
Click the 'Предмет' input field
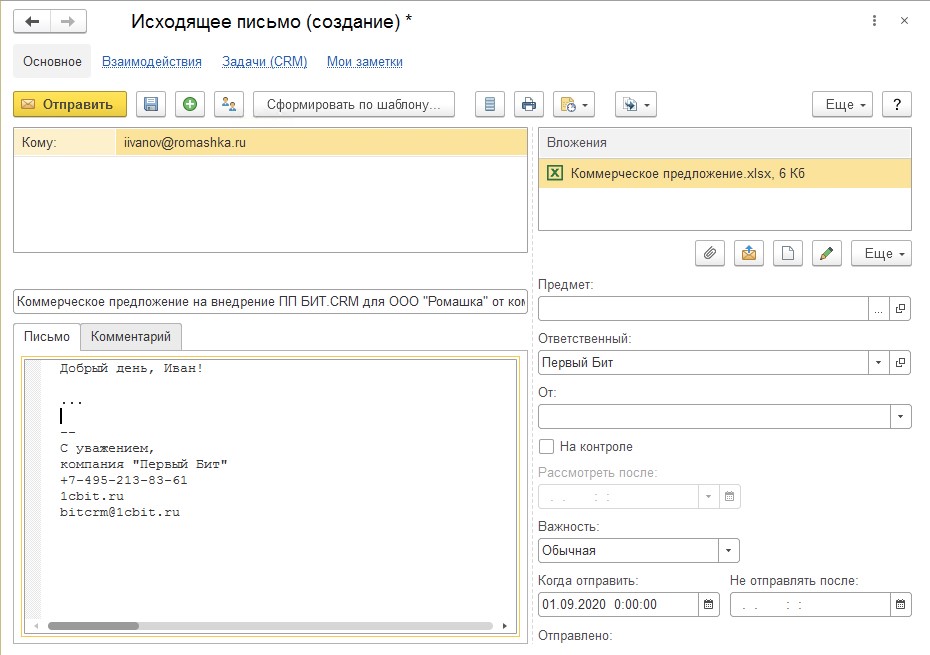tap(703, 309)
